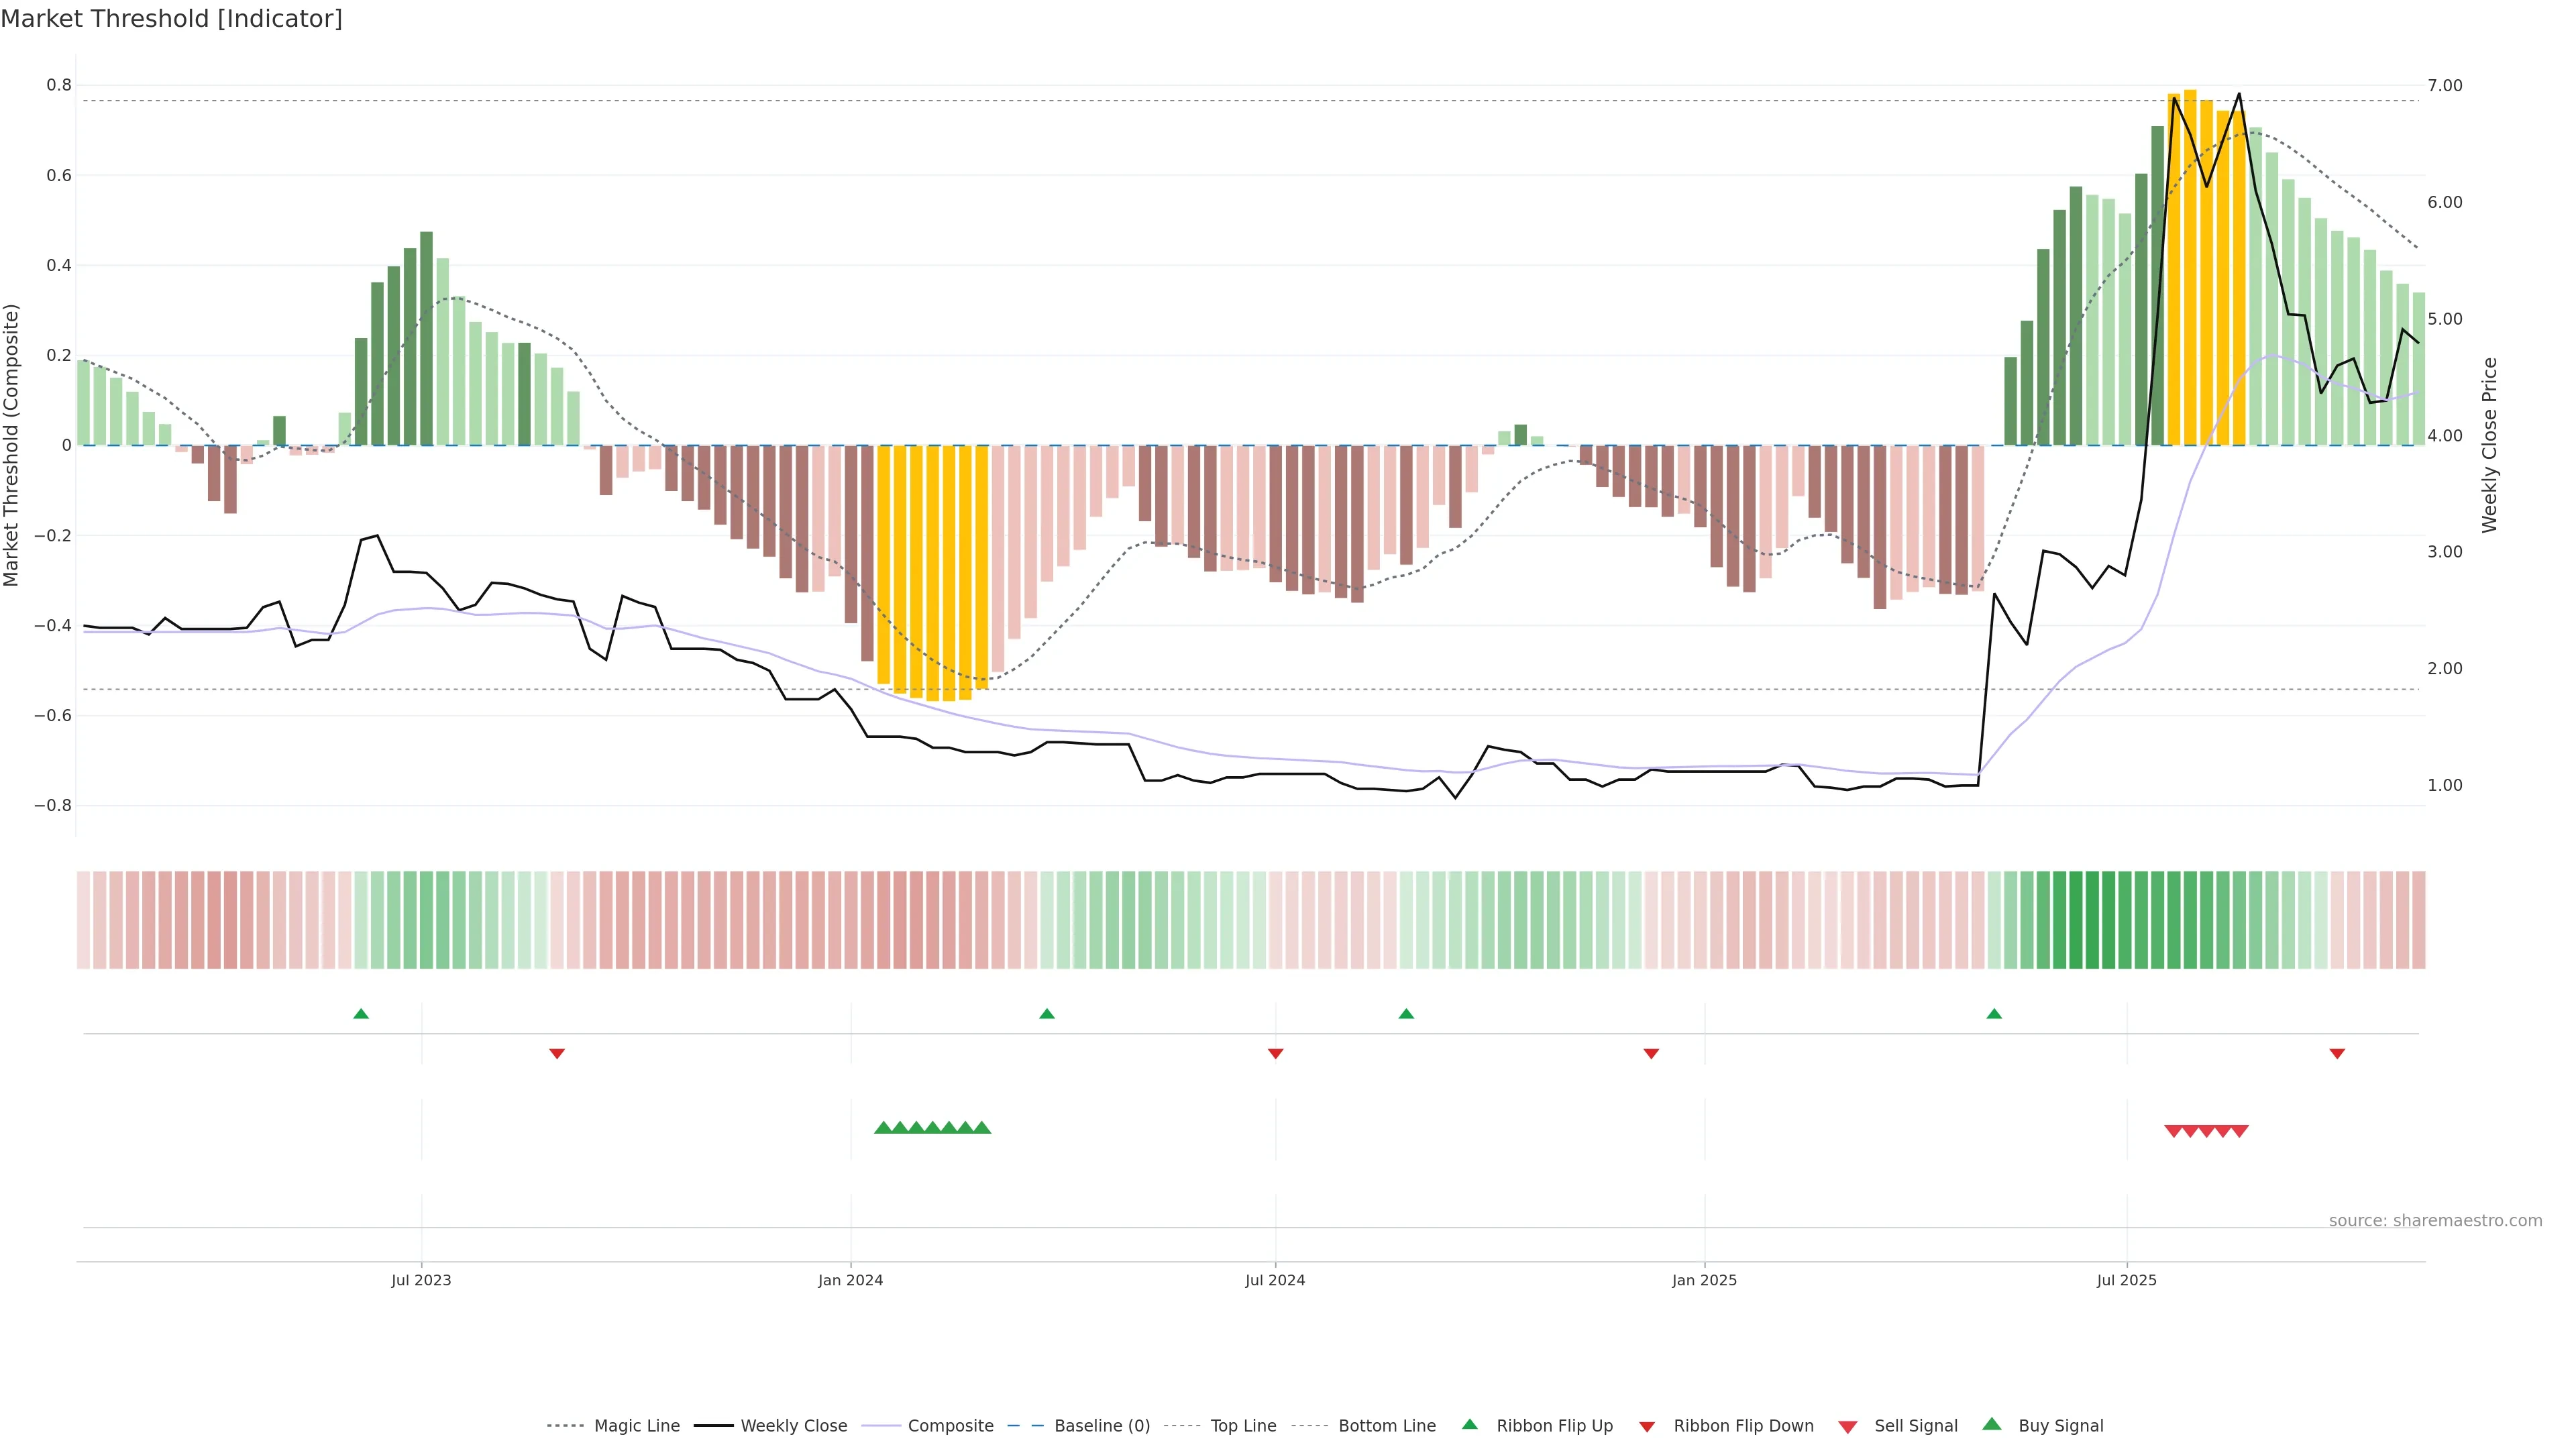This screenshot has width=2576, height=1449.
Task: Click the Jan 2025 x-axis label
Action: click(x=1704, y=1280)
